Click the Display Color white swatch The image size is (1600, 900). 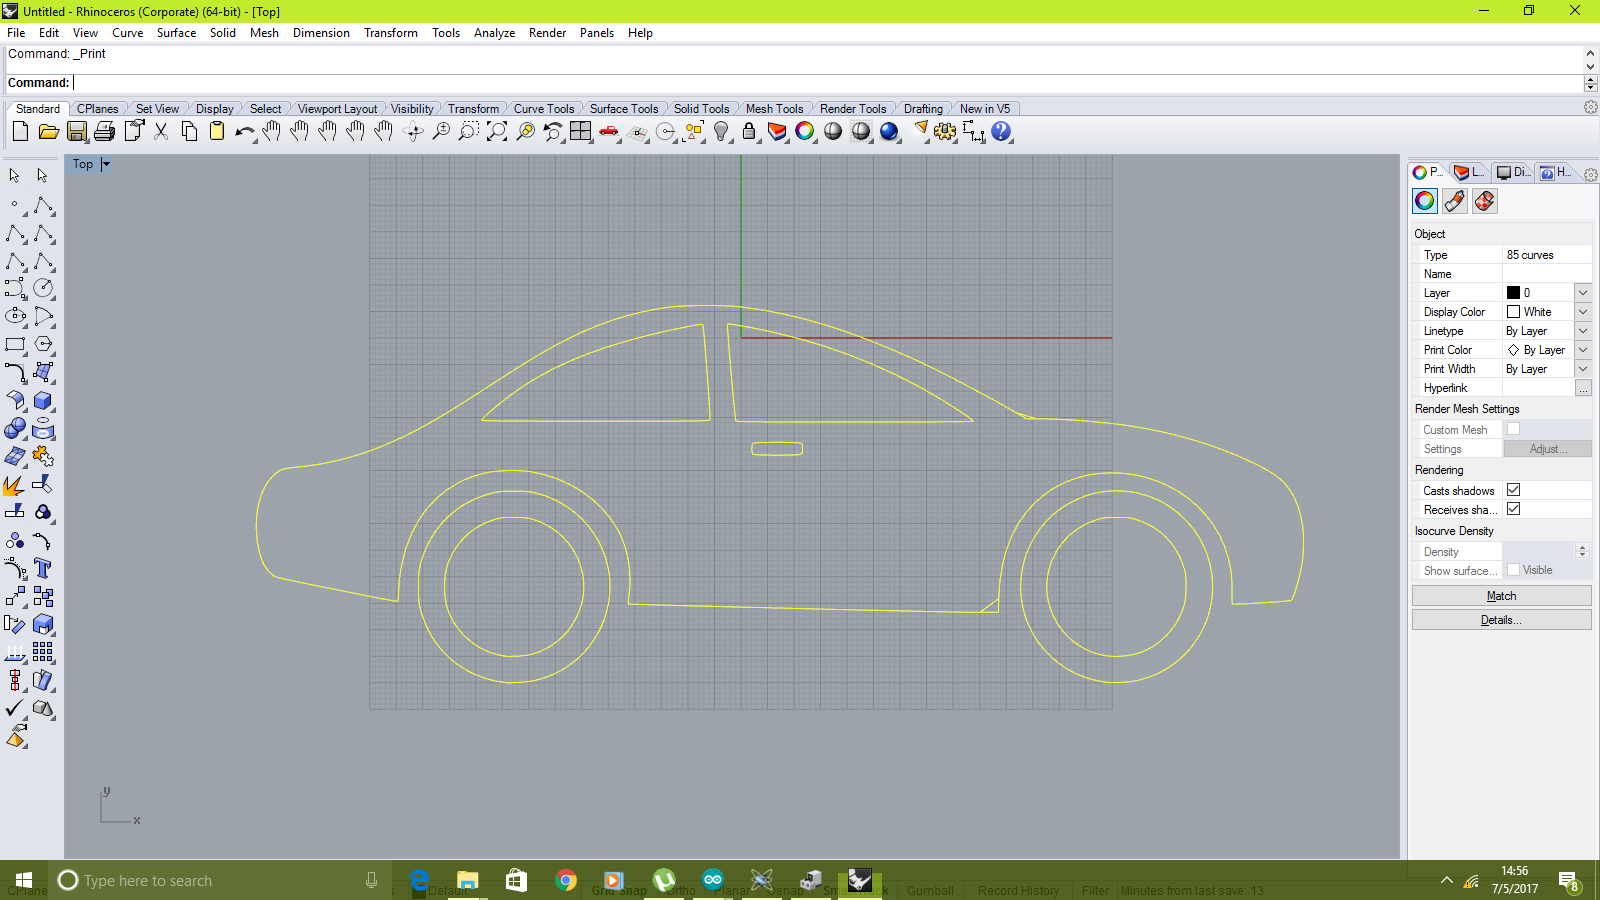(x=1513, y=312)
